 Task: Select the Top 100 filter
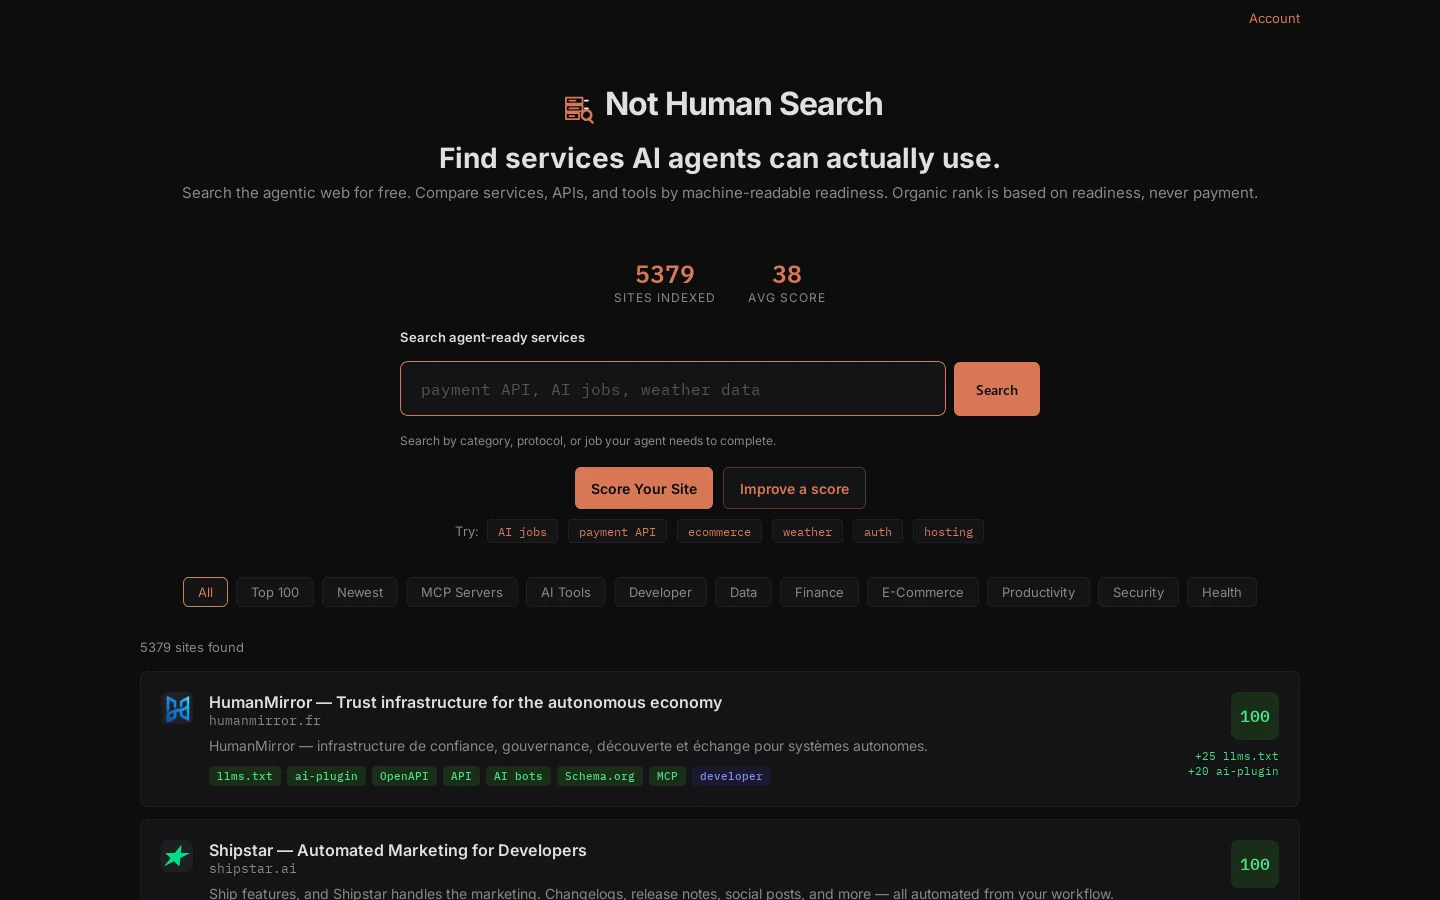[275, 592]
